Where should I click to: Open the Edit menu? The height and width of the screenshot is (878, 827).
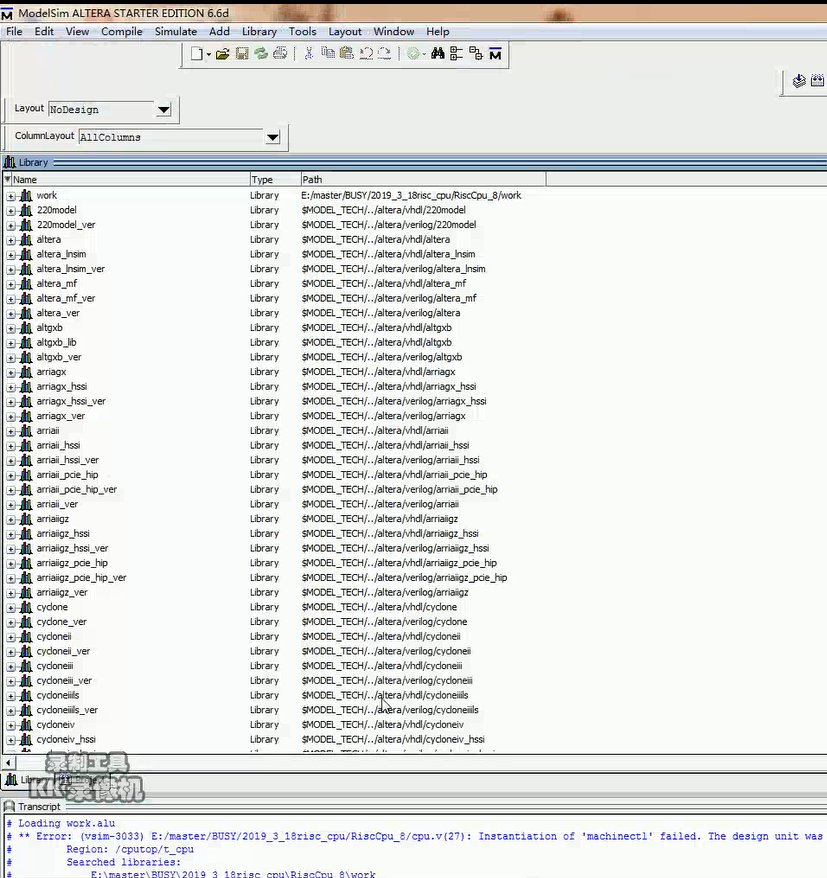44,31
